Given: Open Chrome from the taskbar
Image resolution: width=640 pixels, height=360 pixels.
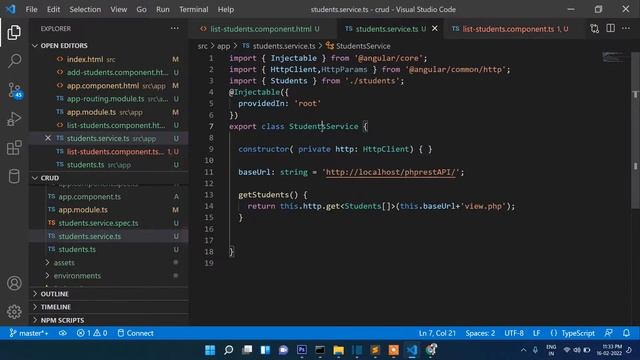Looking at the screenshot, I should click(431, 350).
